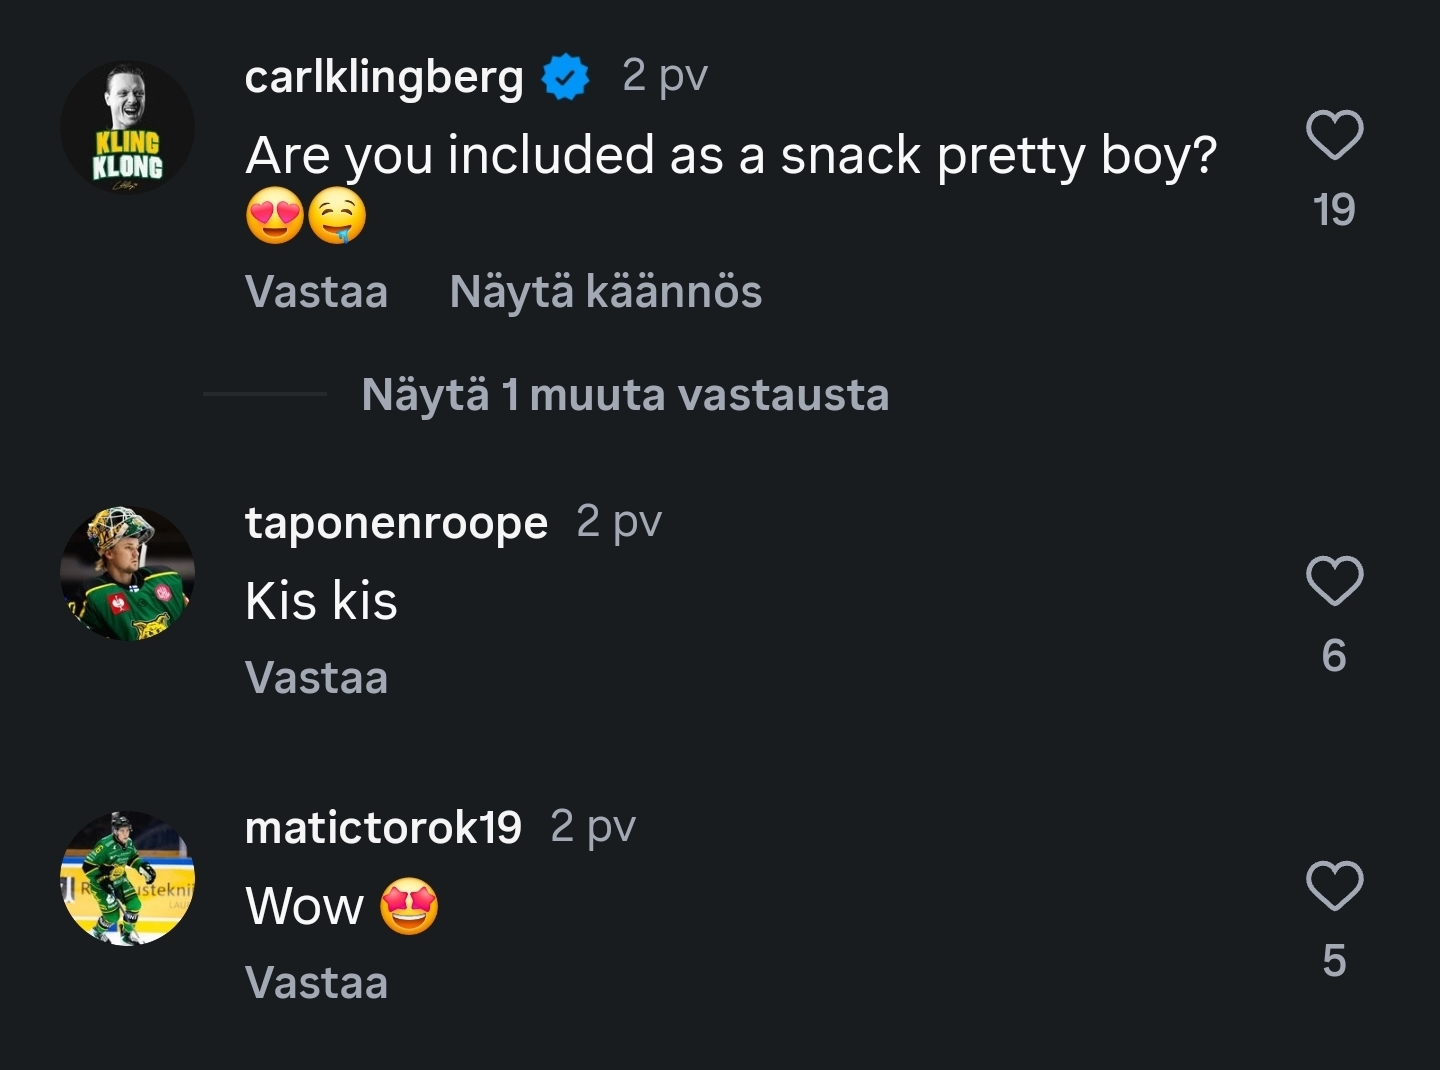1440x1070 pixels.
Task: Tap the heart on matictorok19's comment
Action: [1334, 886]
